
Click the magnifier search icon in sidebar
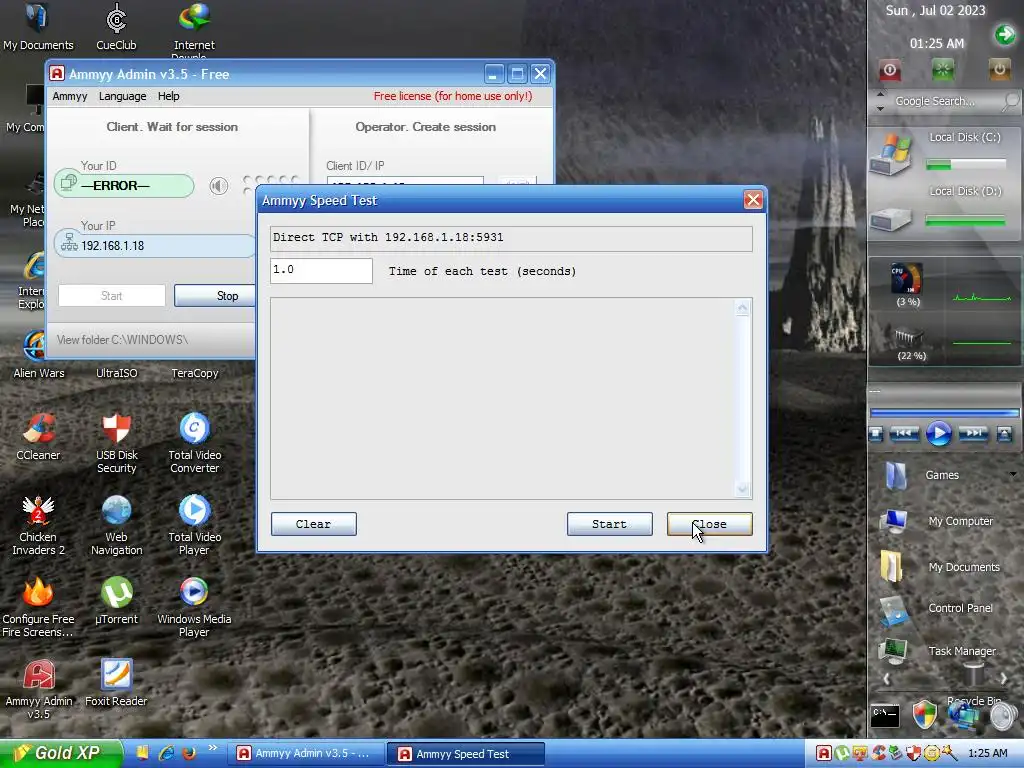[x=1011, y=101]
